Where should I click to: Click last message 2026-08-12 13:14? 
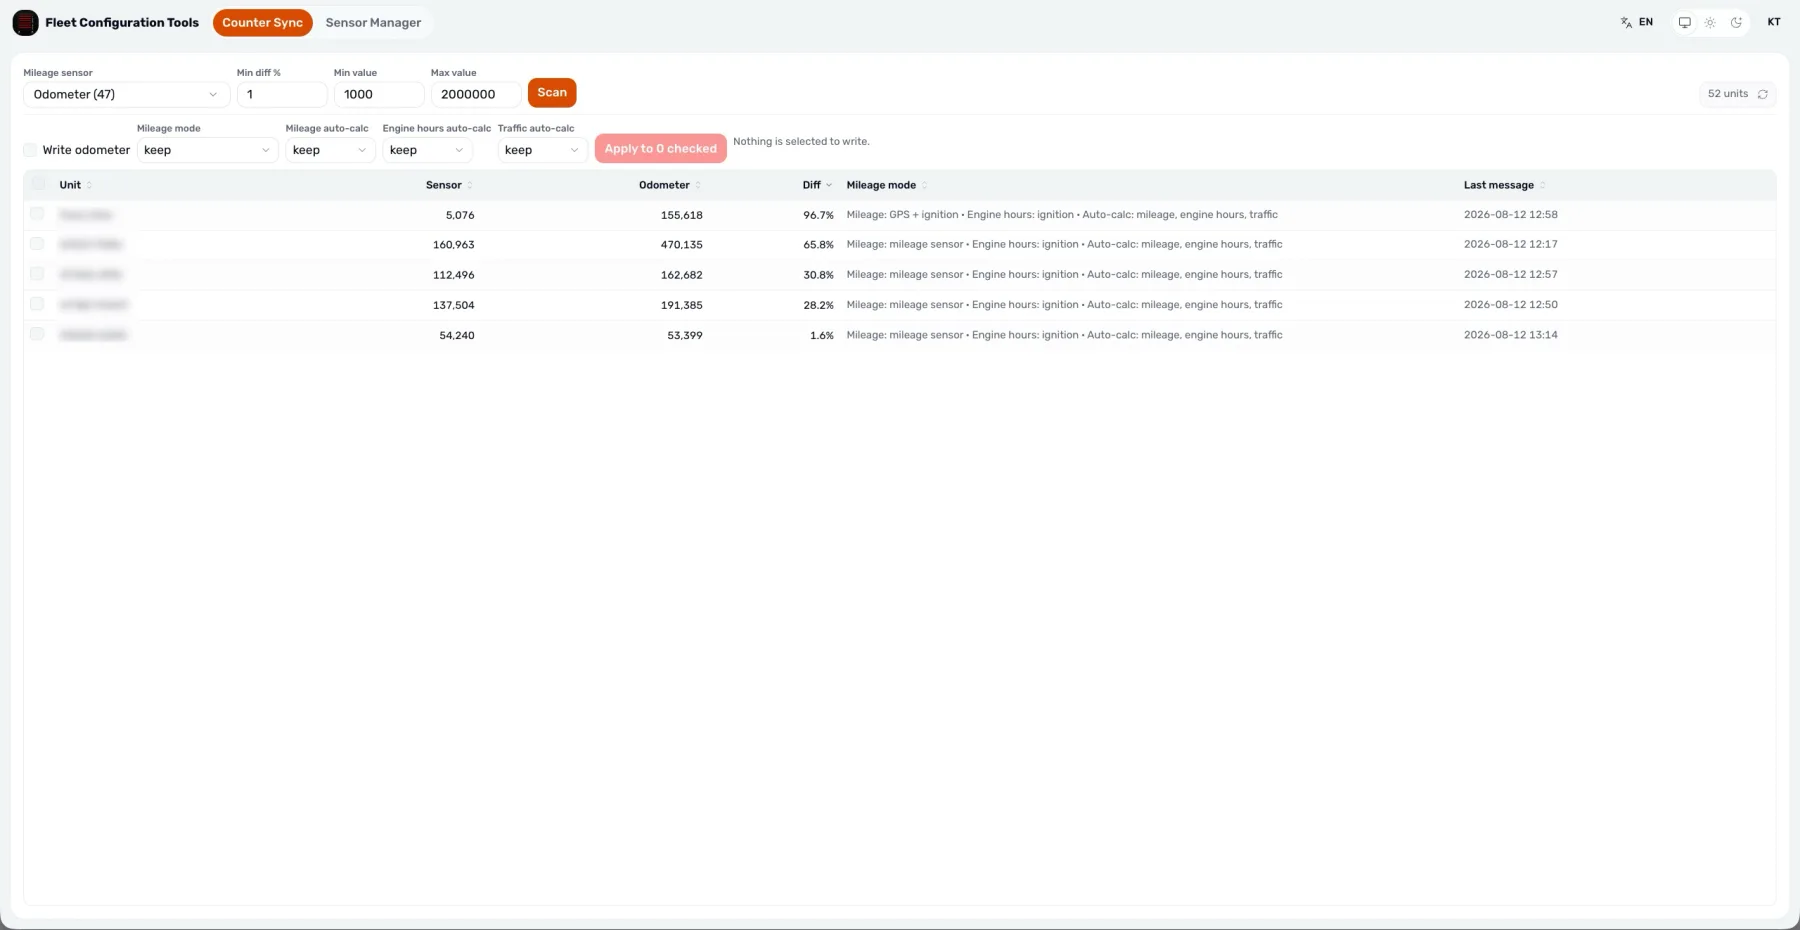tap(1510, 335)
